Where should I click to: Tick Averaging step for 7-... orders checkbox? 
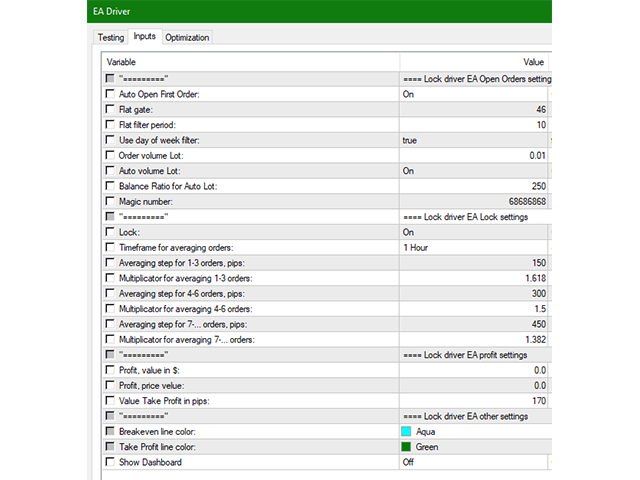(x=110, y=324)
